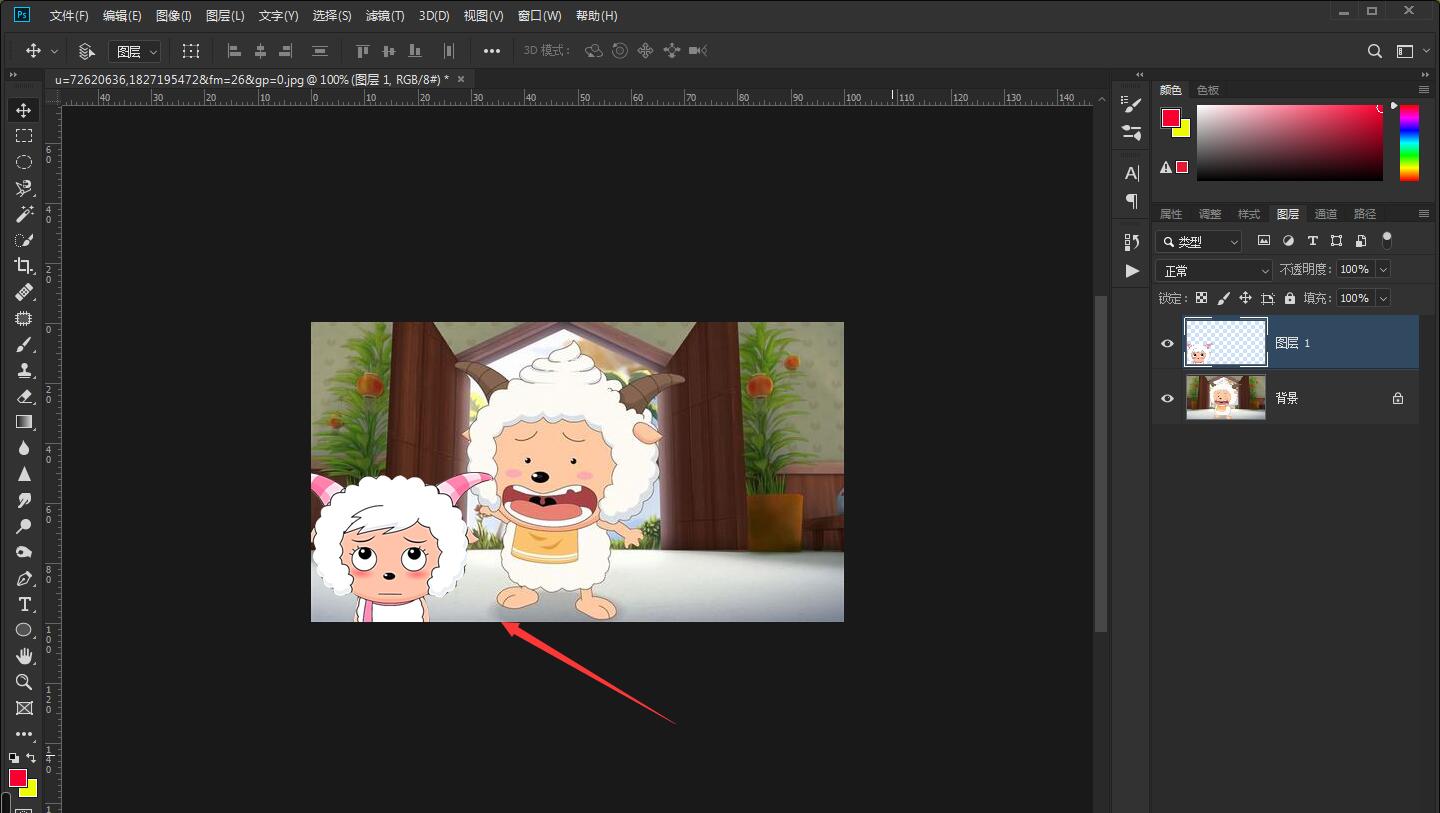1440x813 pixels.
Task: Open the 滤镜(T) menu
Action: (x=385, y=16)
